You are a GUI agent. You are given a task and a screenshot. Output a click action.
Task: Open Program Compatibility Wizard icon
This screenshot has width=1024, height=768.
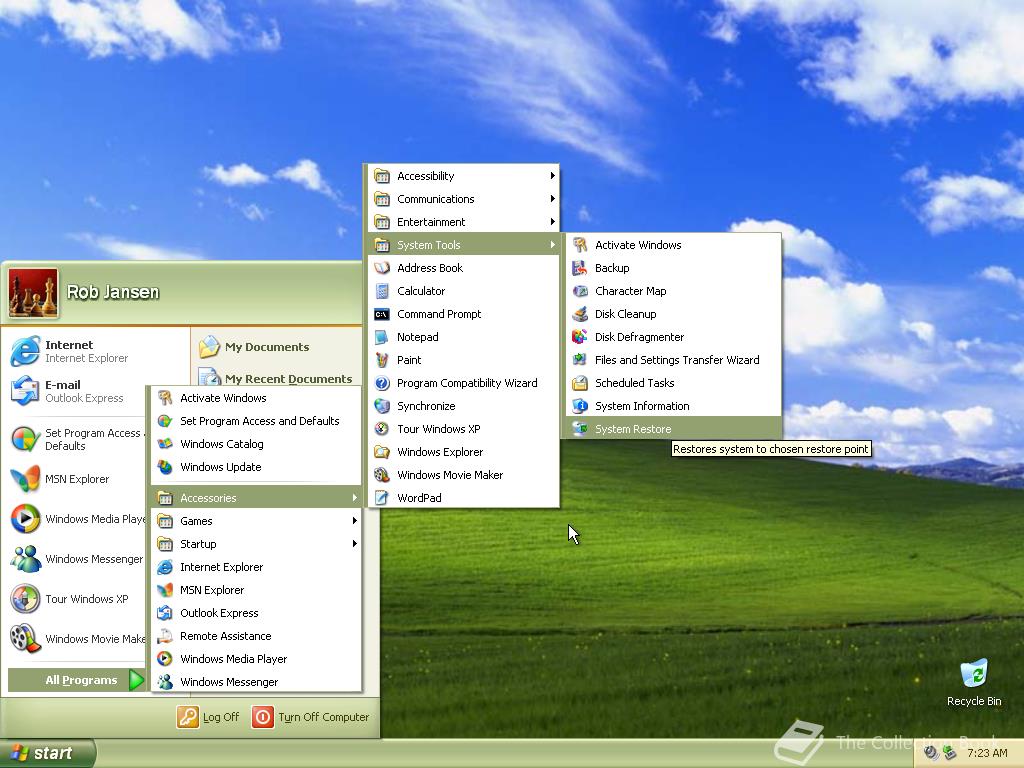(382, 383)
